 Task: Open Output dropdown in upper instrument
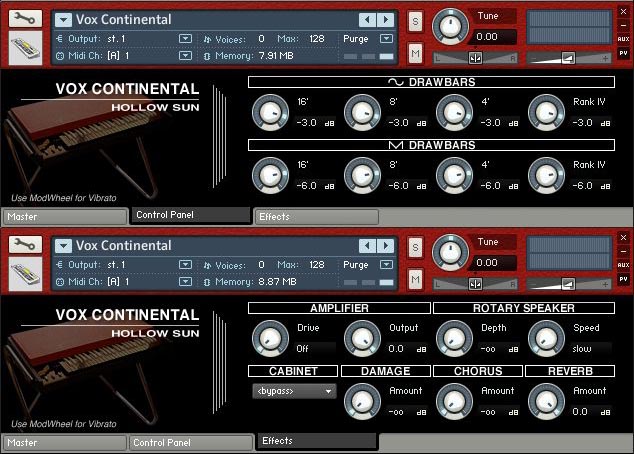185,38
